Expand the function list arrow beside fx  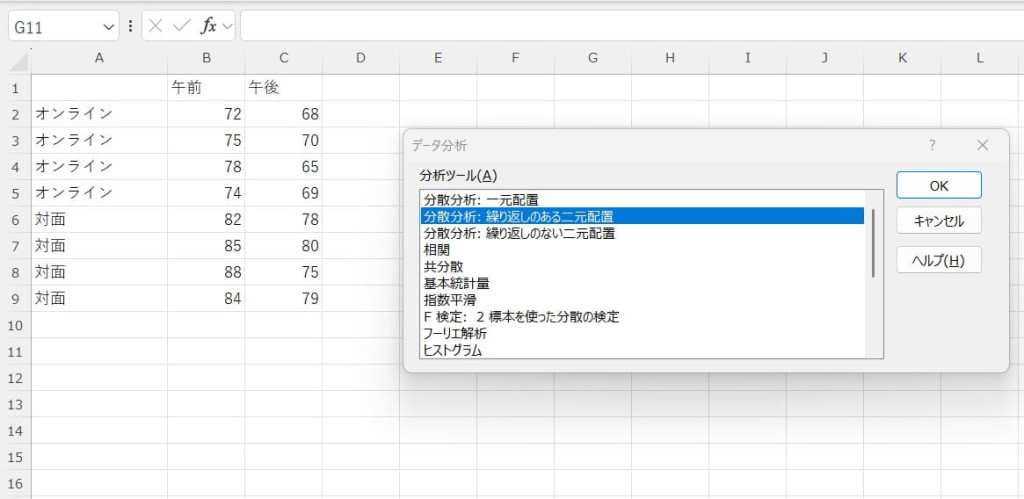228,27
